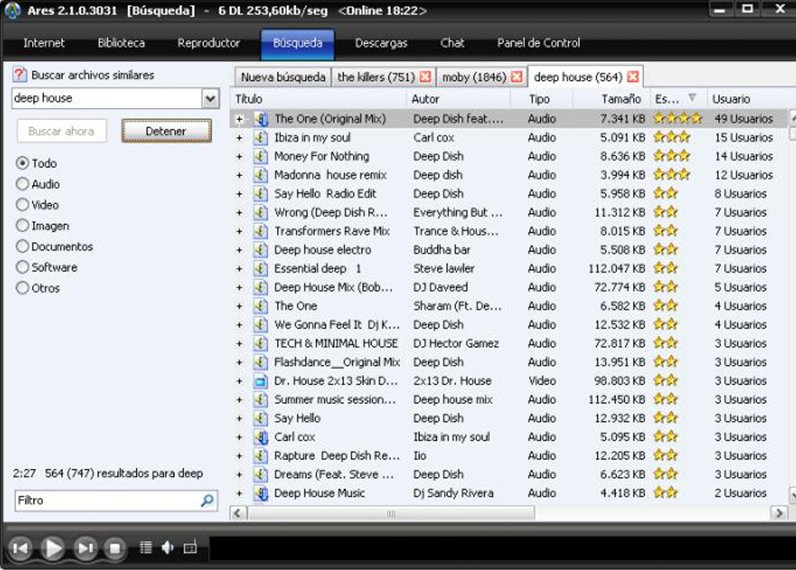Click the help icon by Buscar archivos similares

click(19, 75)
